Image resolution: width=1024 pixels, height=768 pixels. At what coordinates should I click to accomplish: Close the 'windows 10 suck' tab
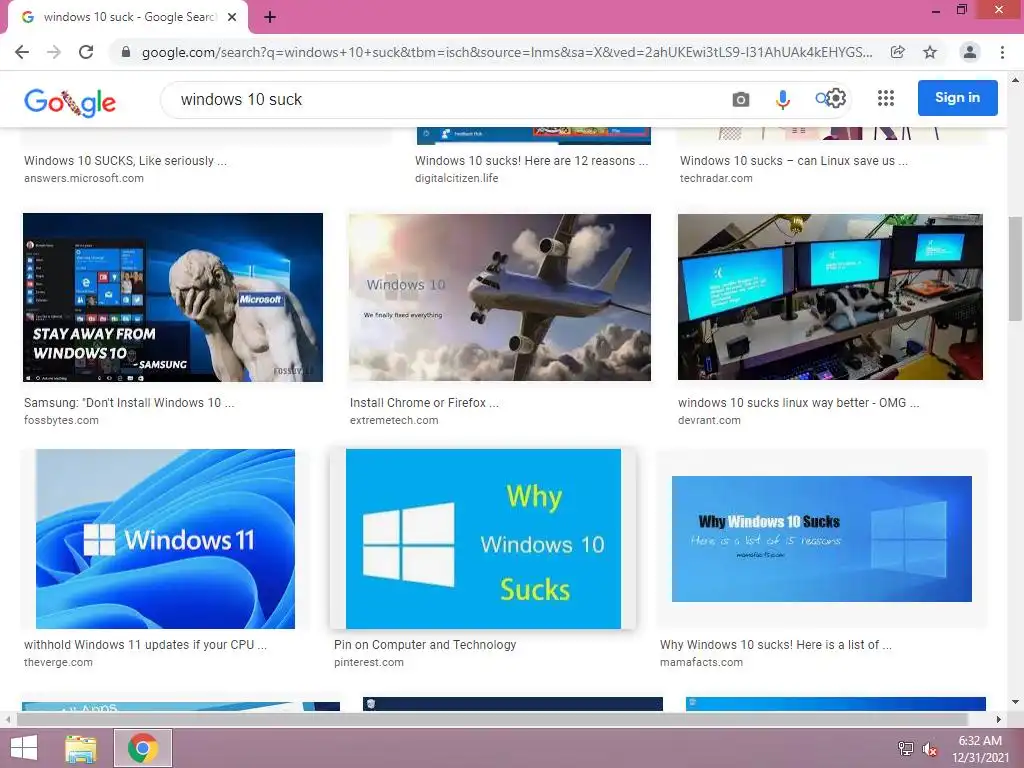[x=232, y=17]
